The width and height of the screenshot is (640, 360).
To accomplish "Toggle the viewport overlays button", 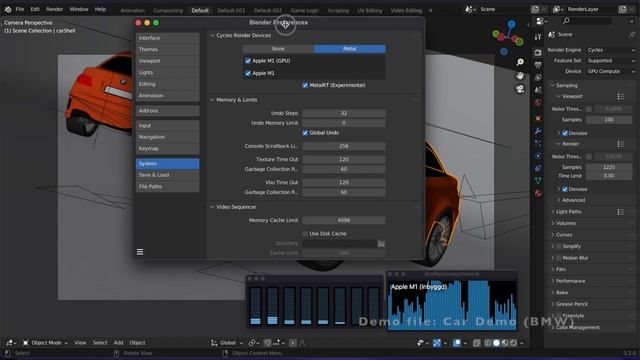I will [x=457, y=343].
